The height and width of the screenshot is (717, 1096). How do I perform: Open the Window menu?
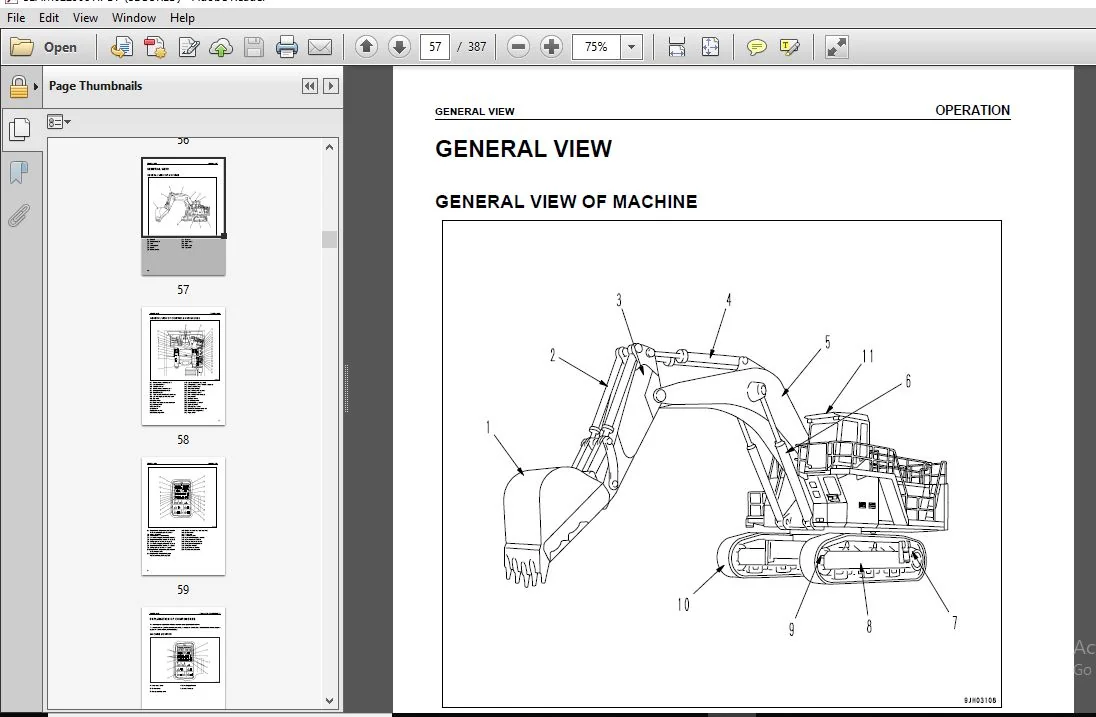[x=134, y=17]
